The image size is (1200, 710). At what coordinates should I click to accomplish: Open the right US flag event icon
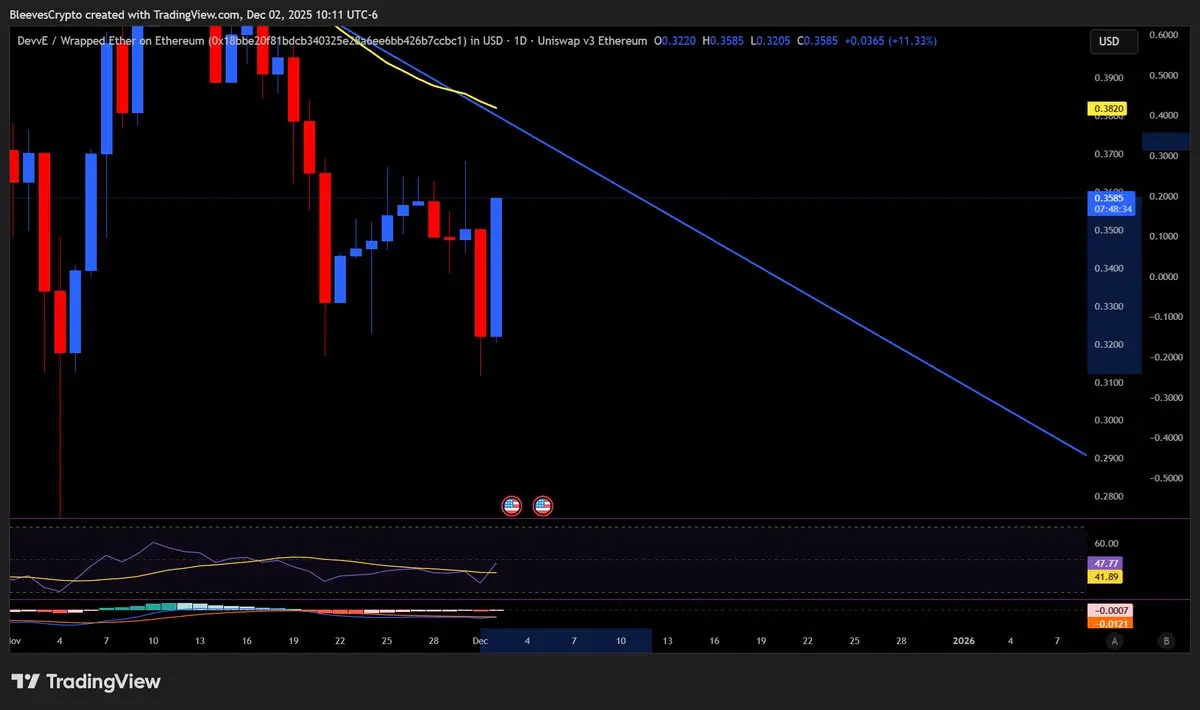(543, 506)
